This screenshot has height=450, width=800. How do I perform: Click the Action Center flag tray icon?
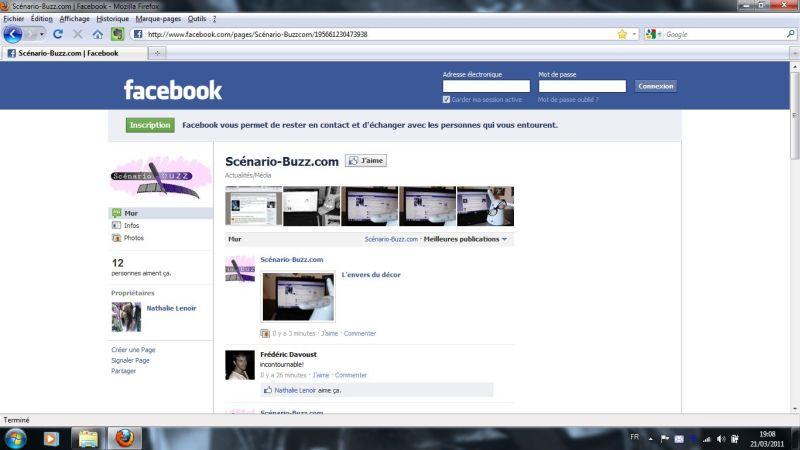pos(665,439)
